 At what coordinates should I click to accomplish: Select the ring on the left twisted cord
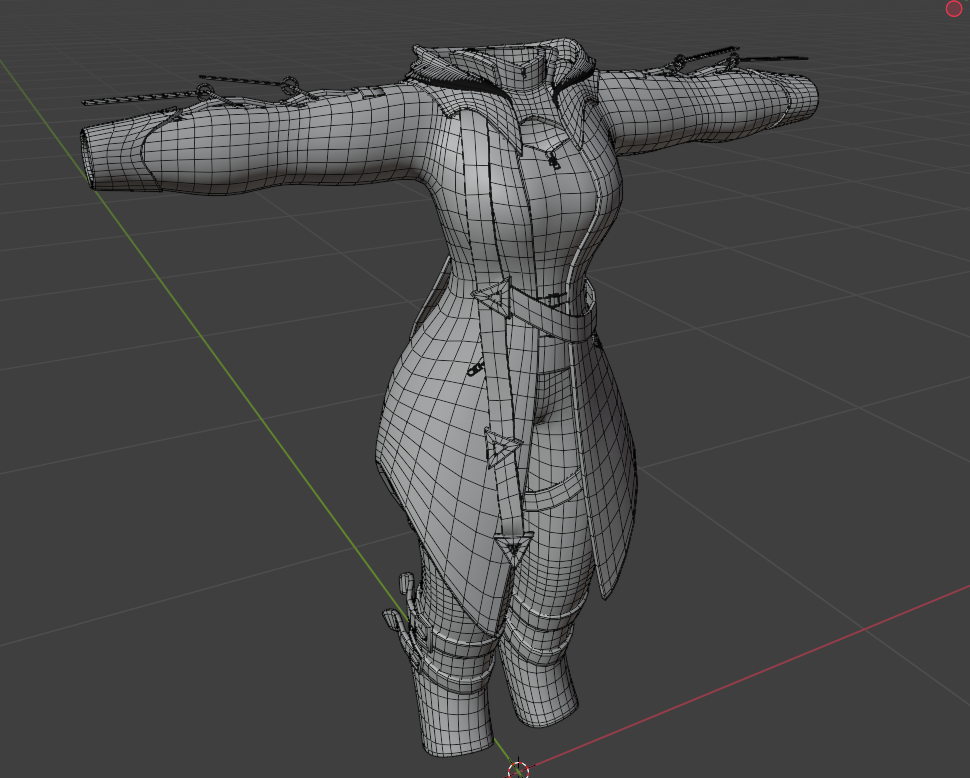(x=290, y=85)
